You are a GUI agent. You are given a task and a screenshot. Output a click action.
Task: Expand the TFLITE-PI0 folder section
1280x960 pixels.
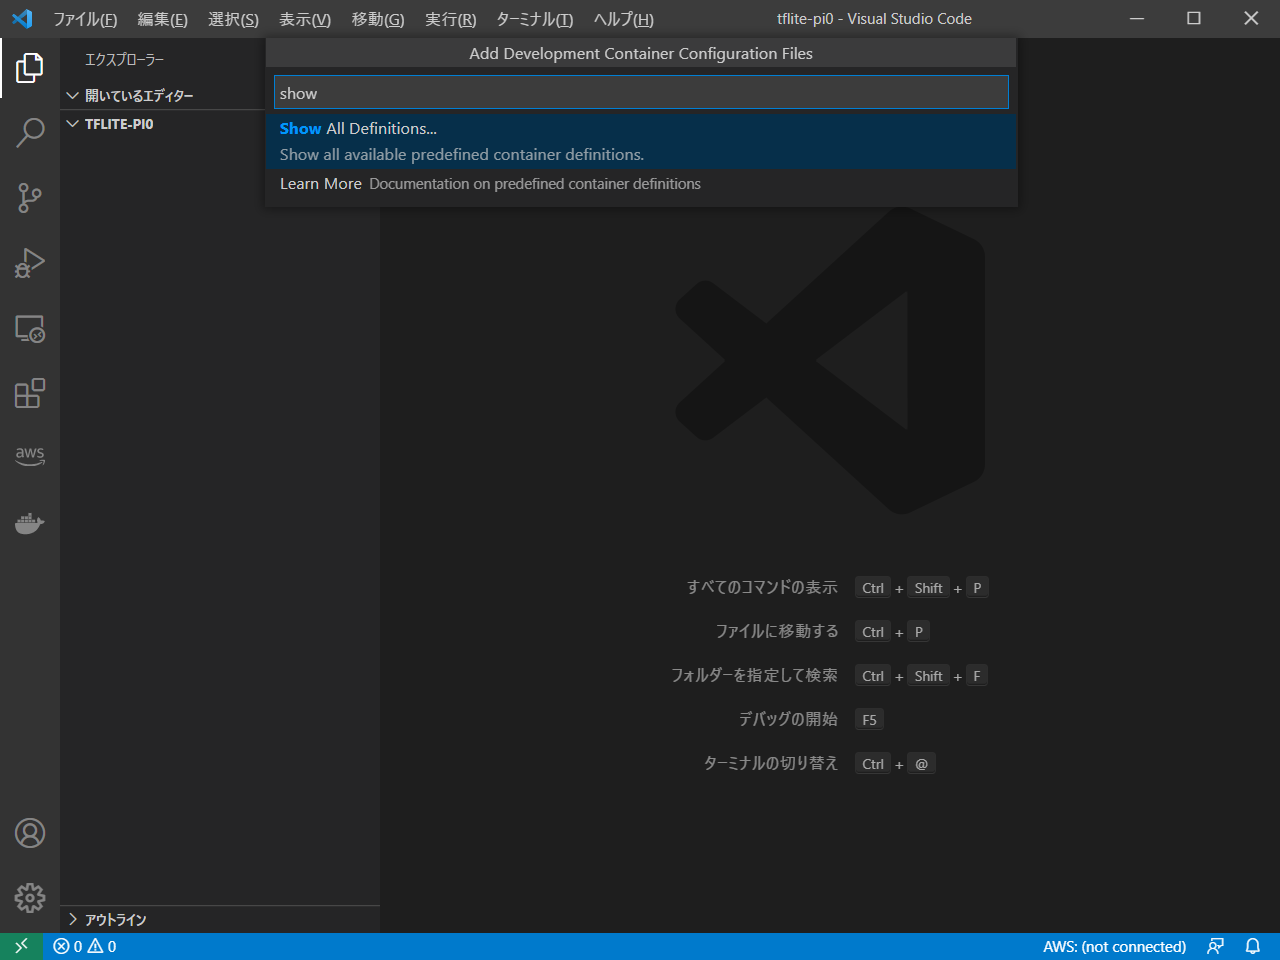click(x=118, y=124)
